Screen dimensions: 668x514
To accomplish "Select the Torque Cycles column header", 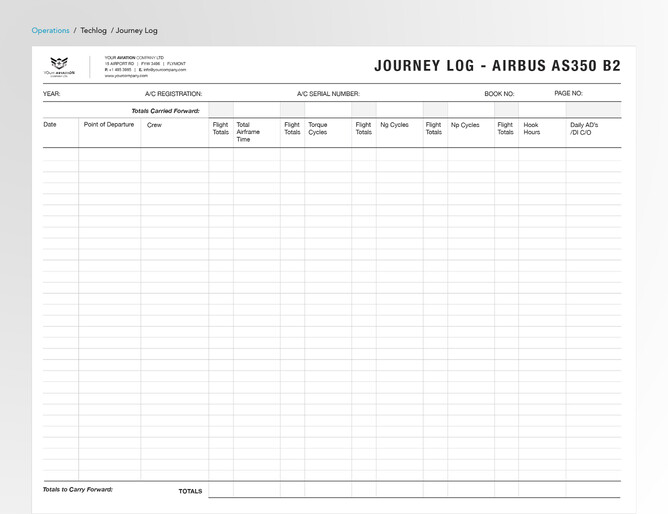I will [x=317, y=129].
